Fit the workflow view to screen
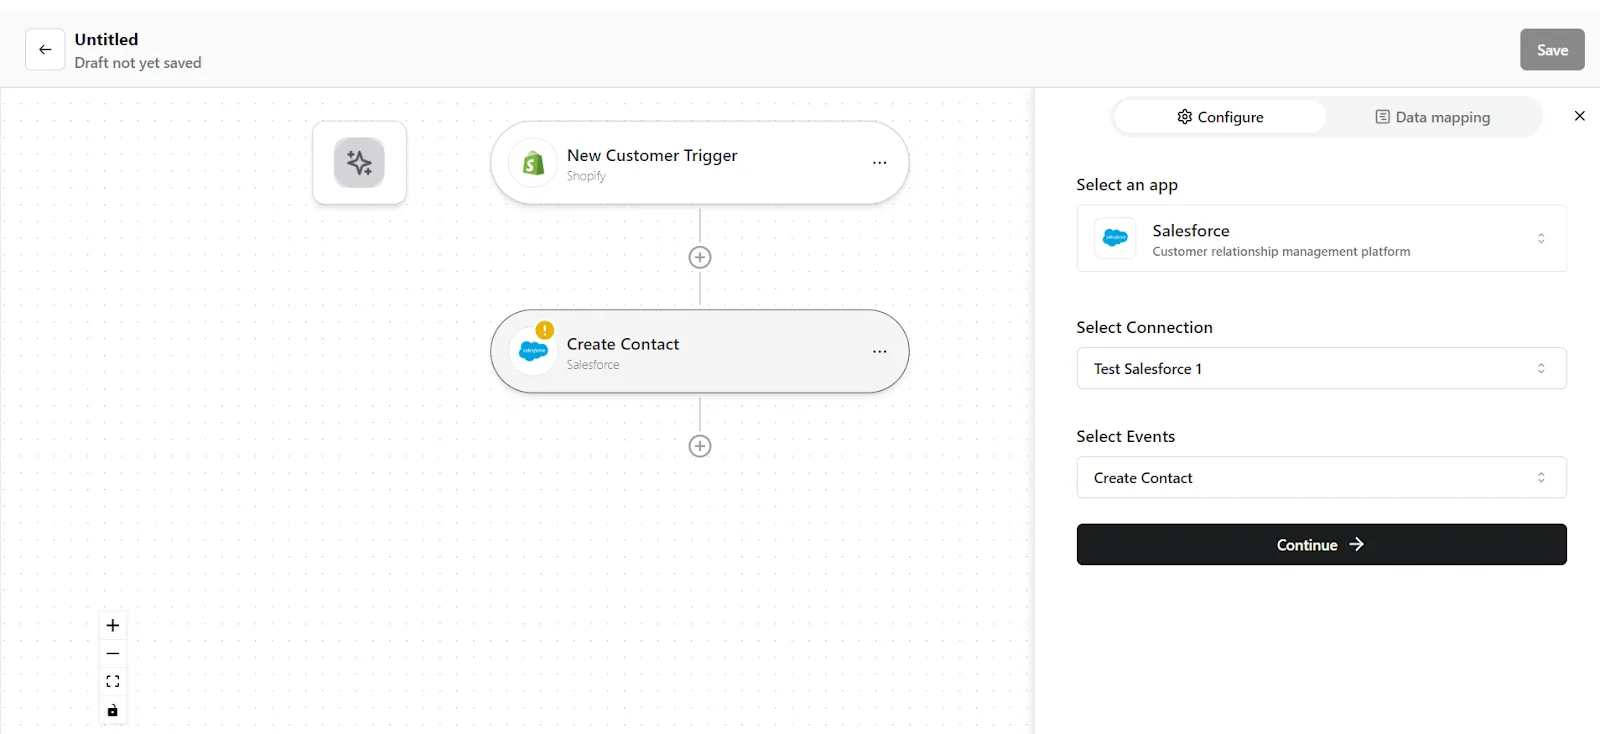Image resolution: width=1600 pixels, height=734 pixels. (x=113, y=682)
